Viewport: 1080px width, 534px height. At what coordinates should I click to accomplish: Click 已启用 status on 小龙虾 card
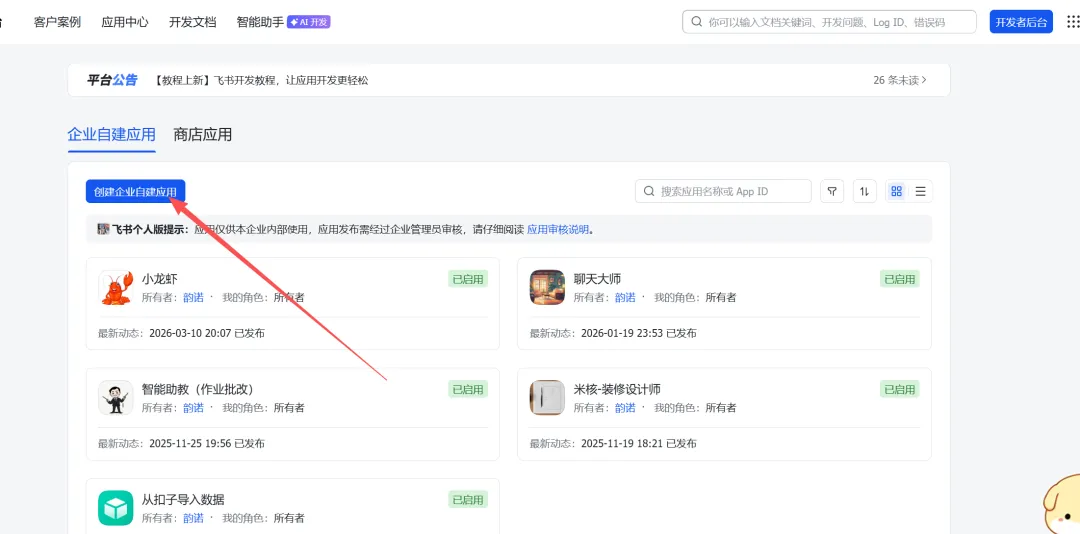click(468, 279)
